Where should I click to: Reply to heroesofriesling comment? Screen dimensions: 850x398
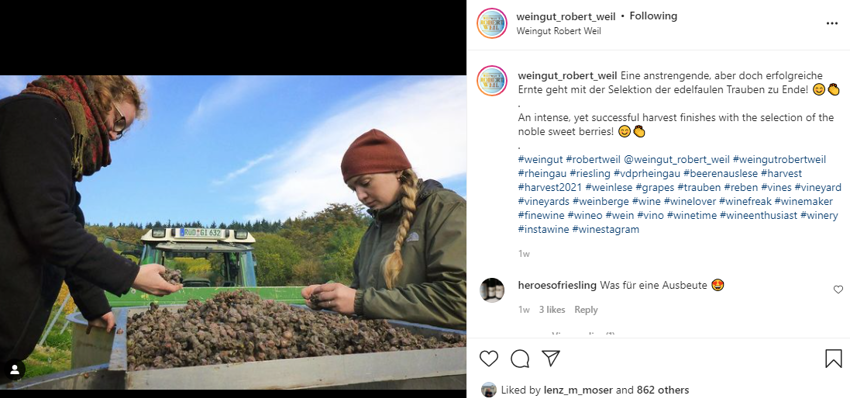click(586, 310)
